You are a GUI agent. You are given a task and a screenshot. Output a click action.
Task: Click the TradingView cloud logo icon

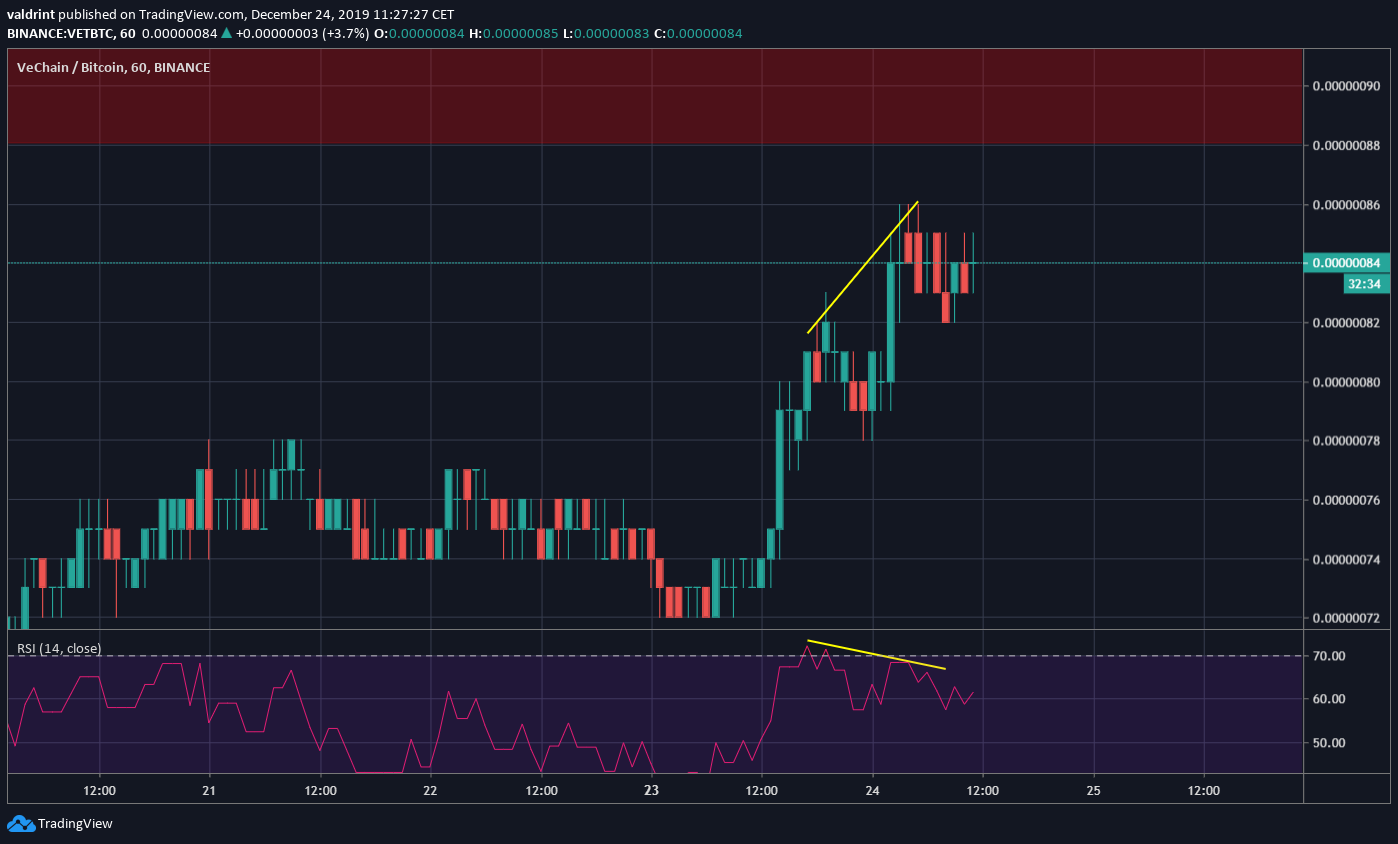point(20,823)
